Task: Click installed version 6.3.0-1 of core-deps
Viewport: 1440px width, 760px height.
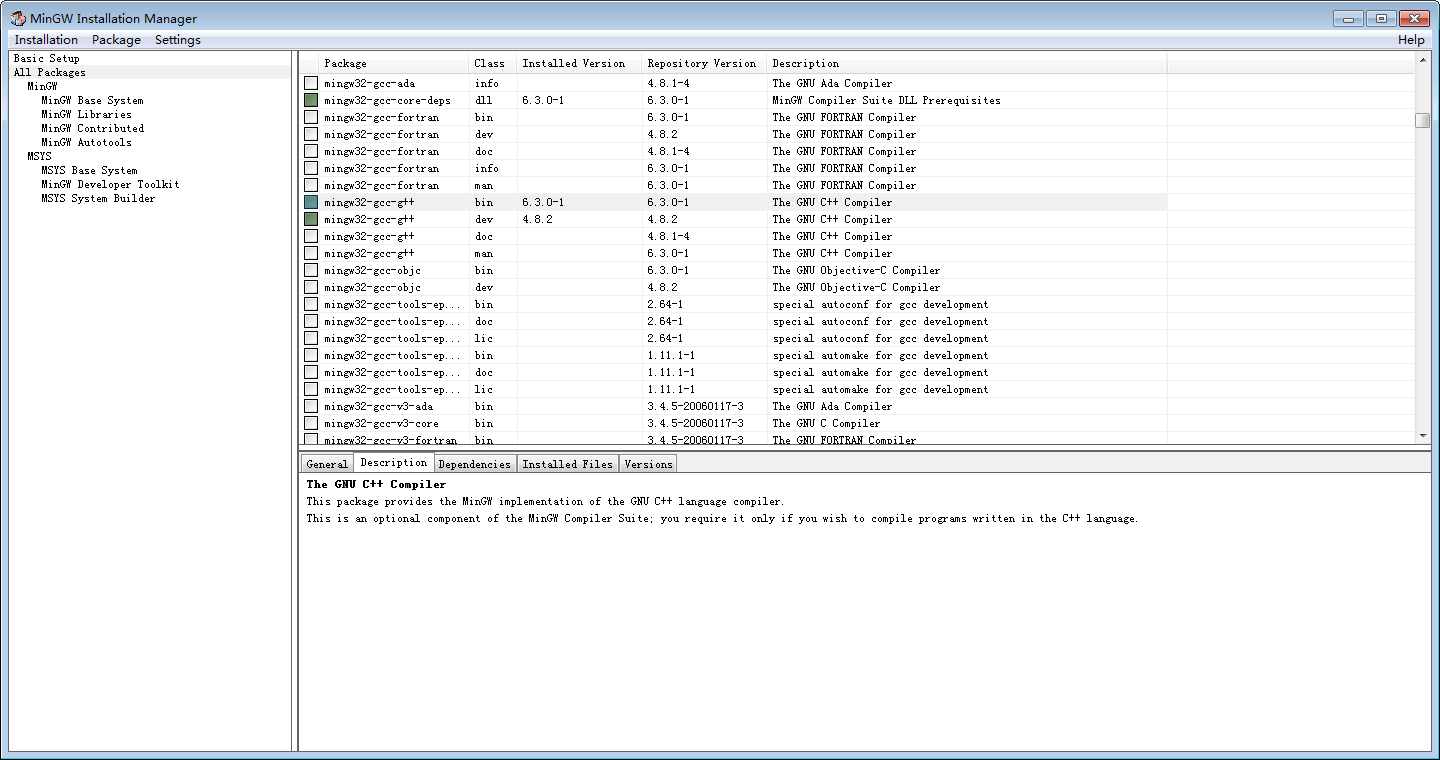Action: 543,100
